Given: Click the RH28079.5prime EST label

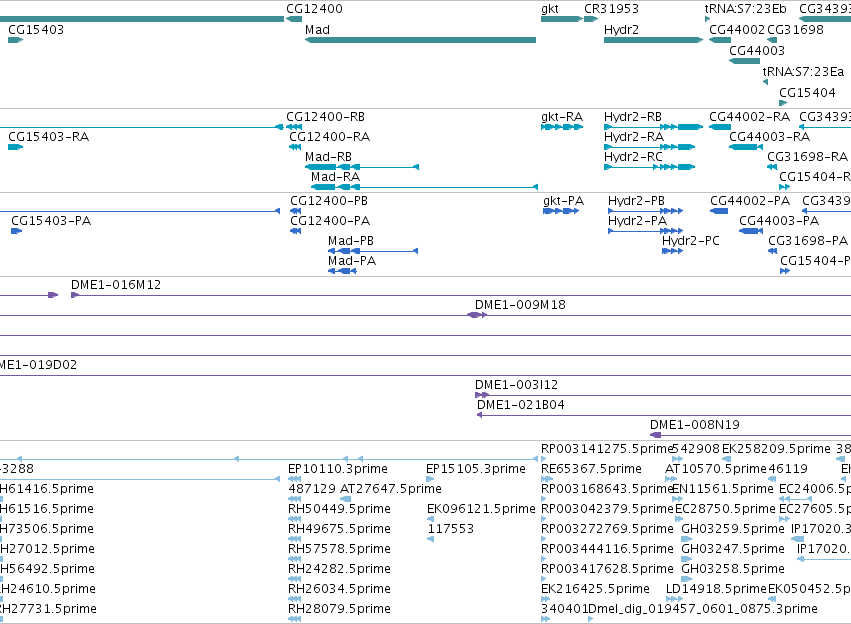Looking at the screenshot, I should [x=339, y=609].
